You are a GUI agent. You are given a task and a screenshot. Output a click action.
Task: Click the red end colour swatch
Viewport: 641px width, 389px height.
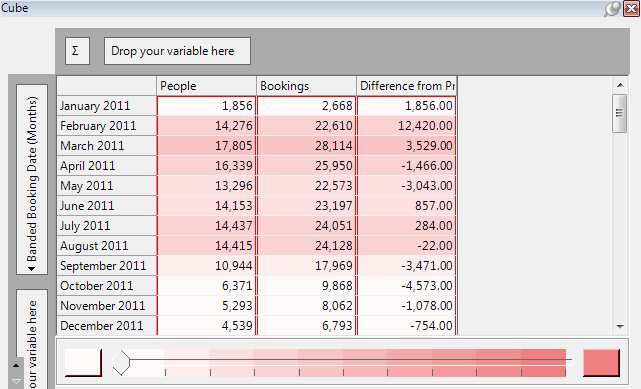(601, 362)
